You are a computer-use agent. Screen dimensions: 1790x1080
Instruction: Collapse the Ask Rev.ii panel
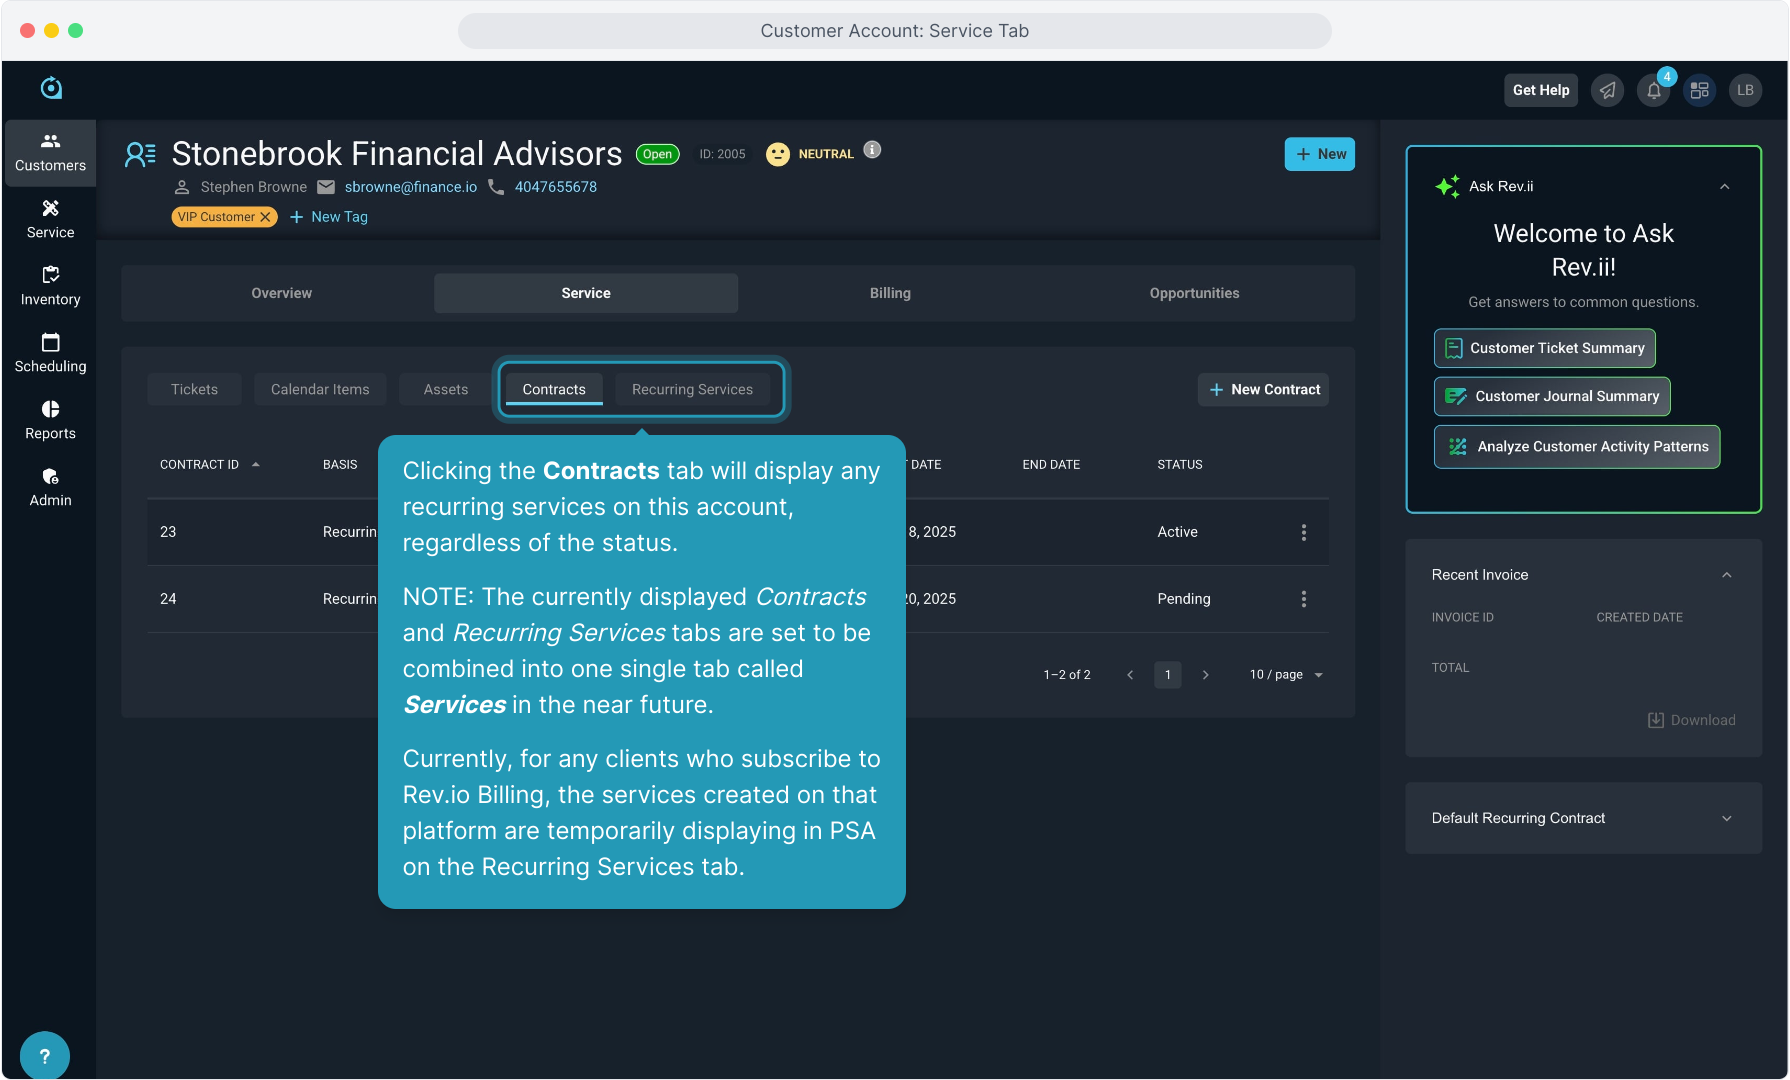tap(1724, 187)
